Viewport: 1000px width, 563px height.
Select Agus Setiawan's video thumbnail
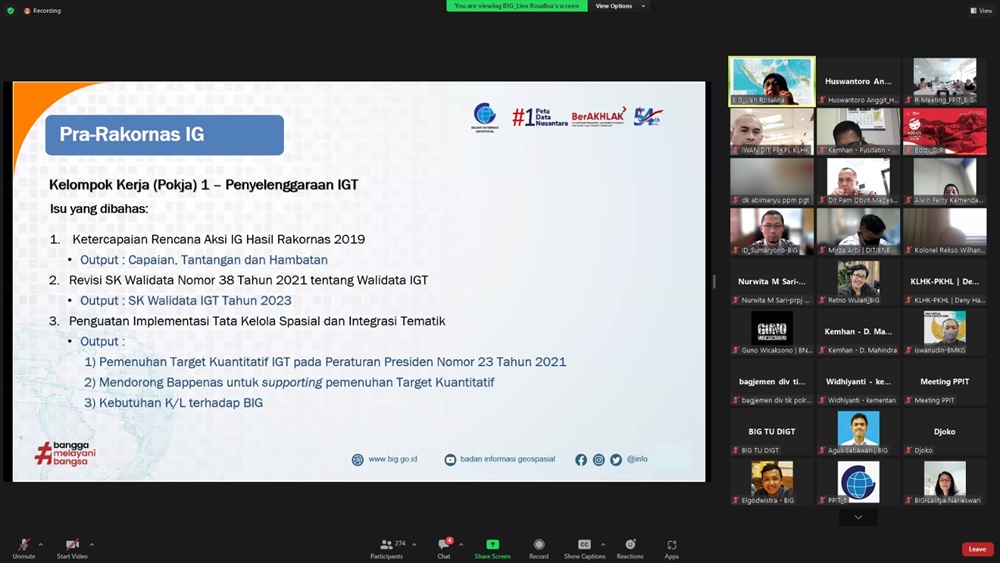(858, 433)
